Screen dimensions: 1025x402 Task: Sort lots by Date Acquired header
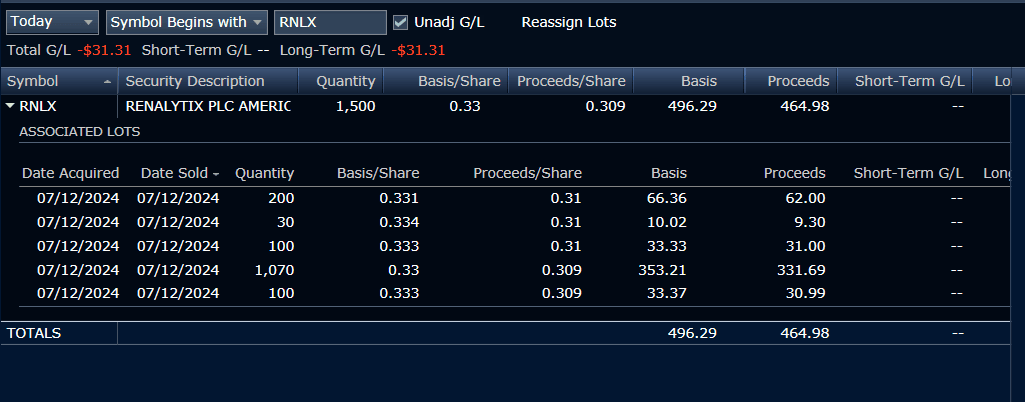click(x=70, y=173)
